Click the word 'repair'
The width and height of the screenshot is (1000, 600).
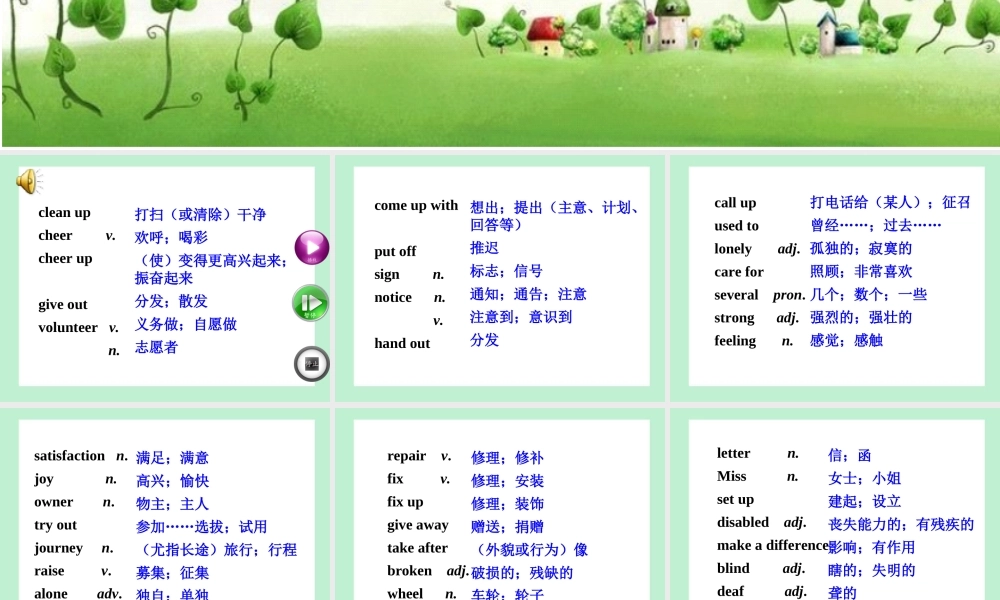[406, 457]
